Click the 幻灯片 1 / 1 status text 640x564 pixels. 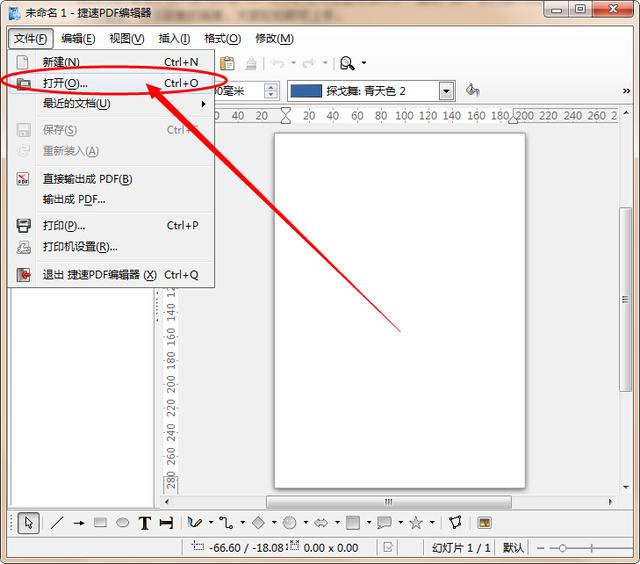click(x=461, y=548)
